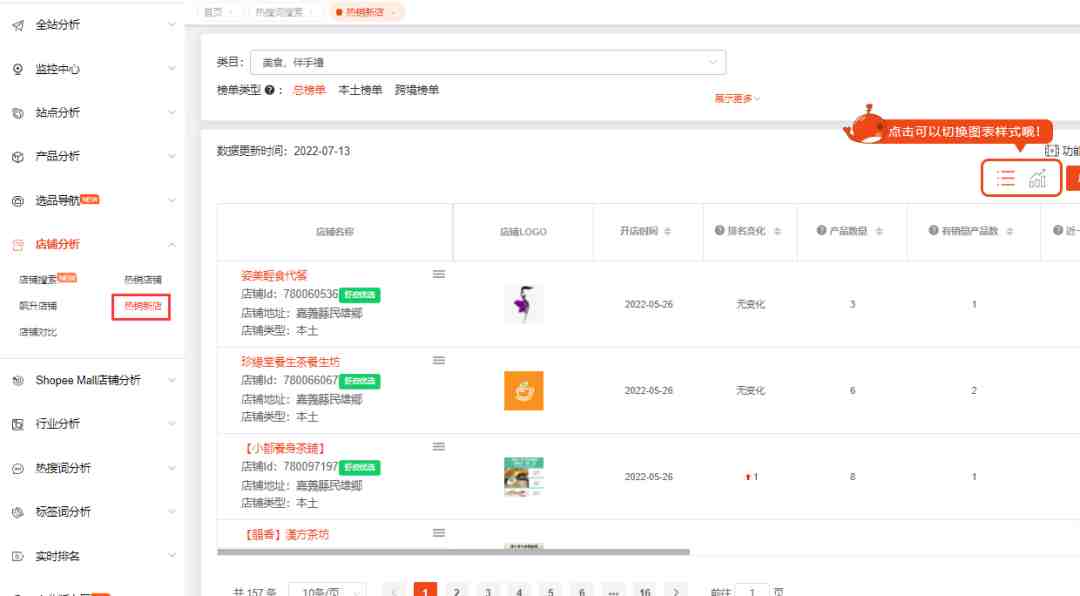Click the help icon beside 榜单类型

[x=270, y=90]
